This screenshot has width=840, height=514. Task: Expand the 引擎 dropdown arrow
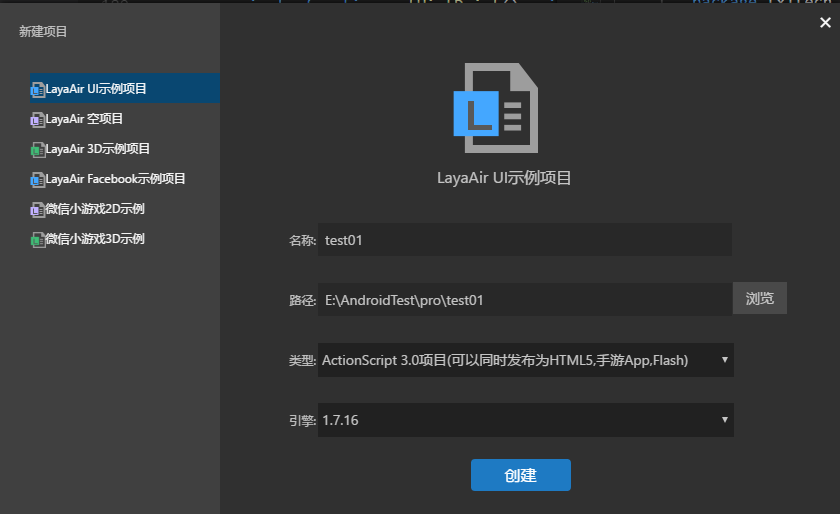724,420
